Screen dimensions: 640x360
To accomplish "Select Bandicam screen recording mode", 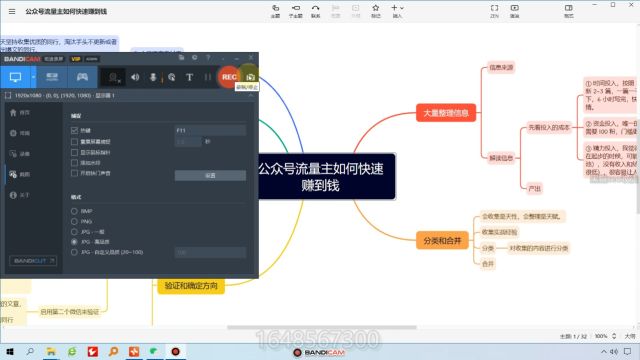I will coord(16,77).
